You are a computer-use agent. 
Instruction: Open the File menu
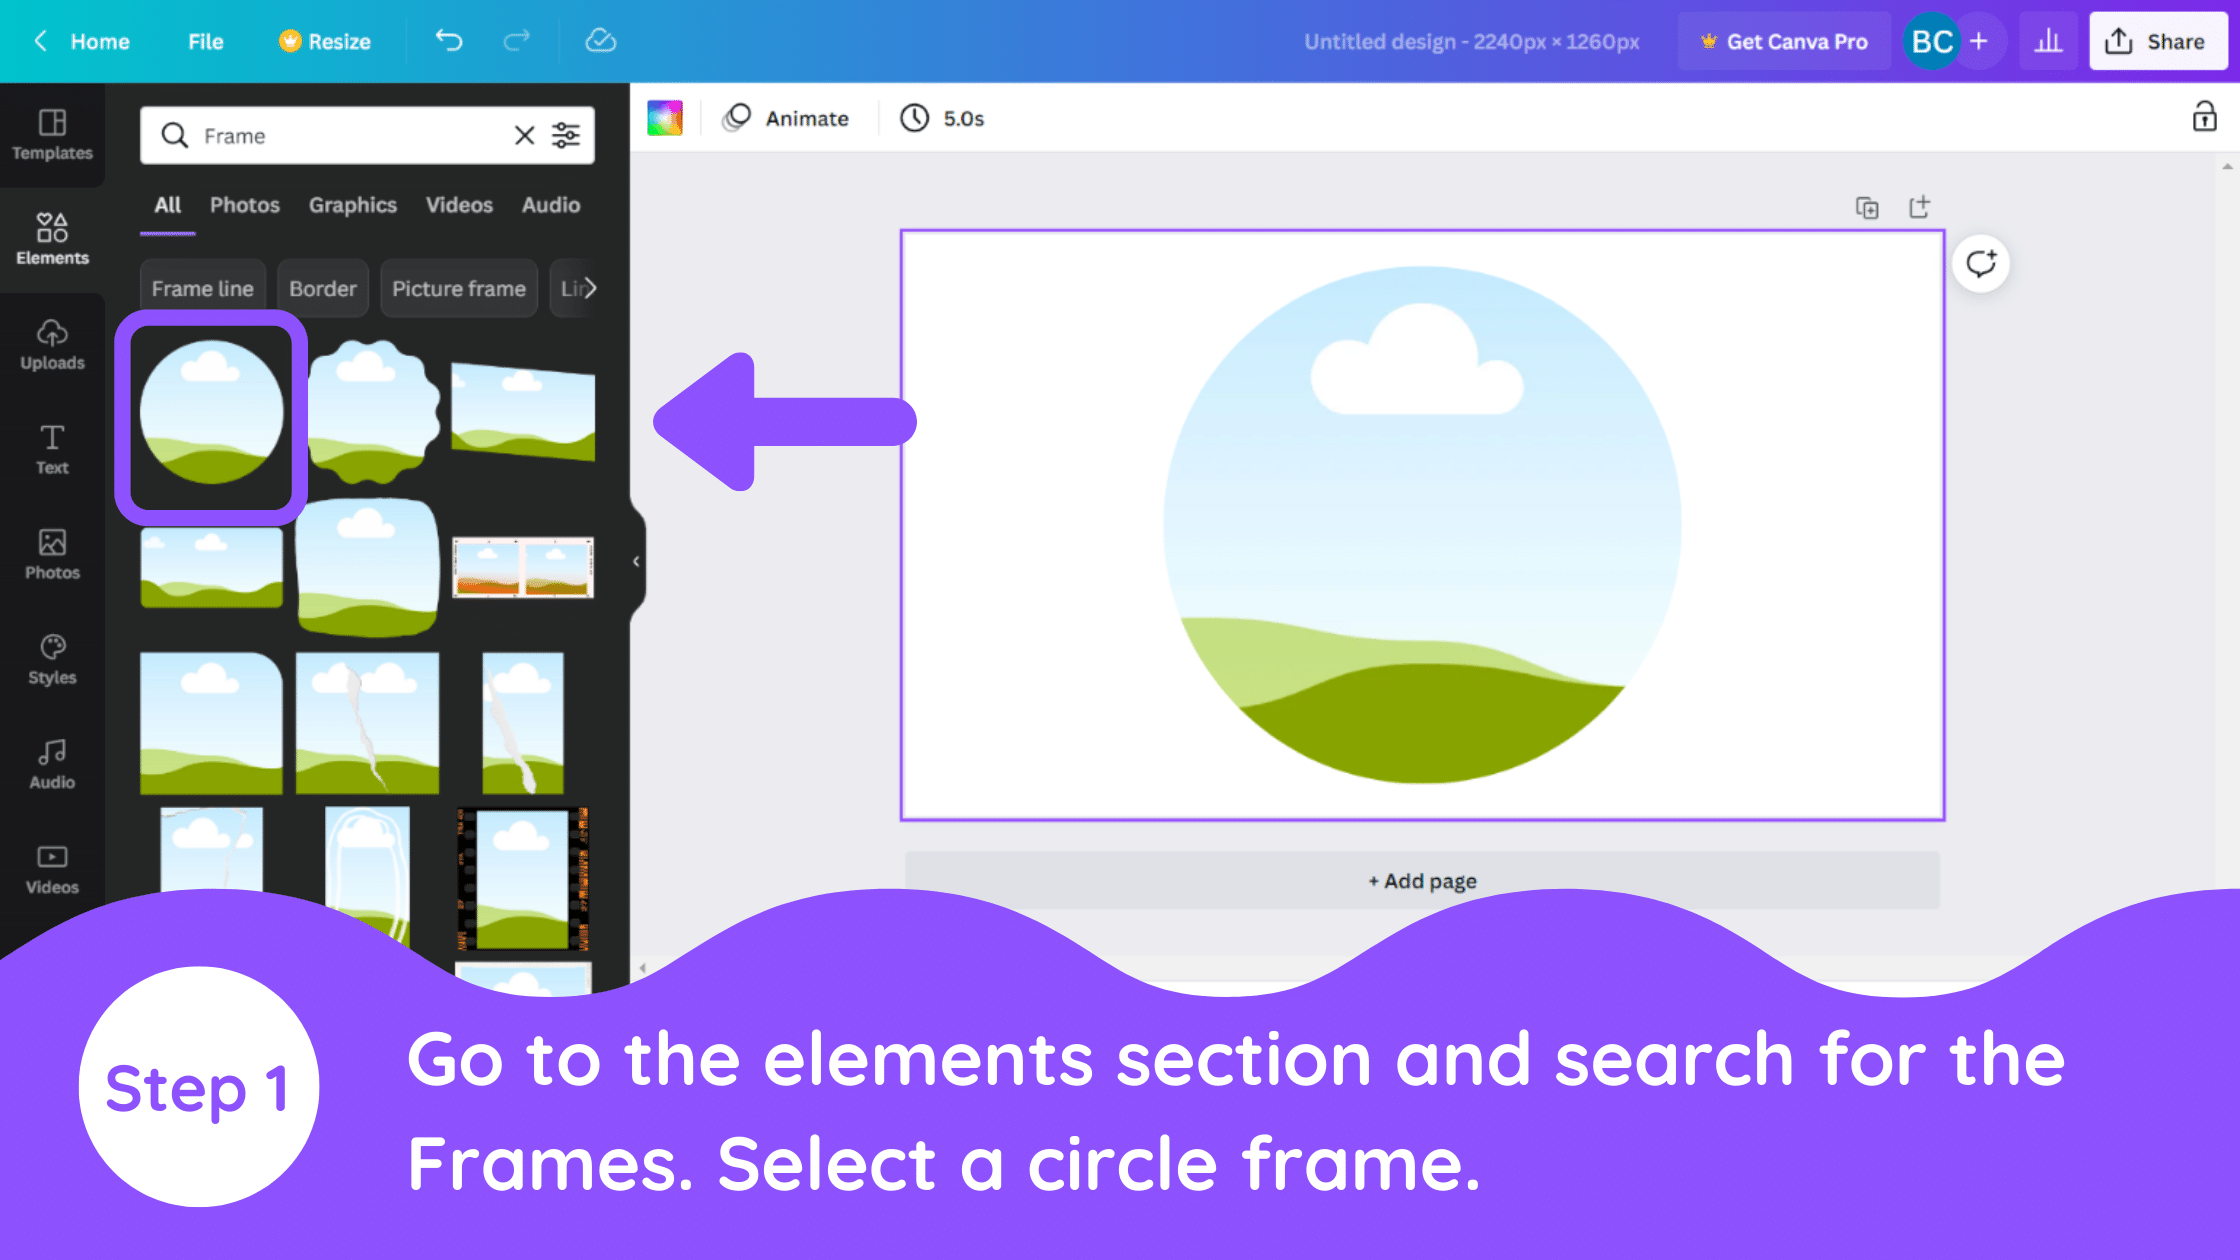[x=205, y=41]
